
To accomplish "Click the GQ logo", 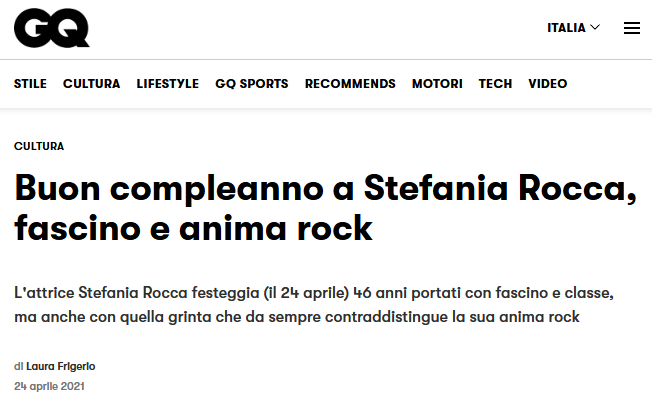I will pos(51,28).
